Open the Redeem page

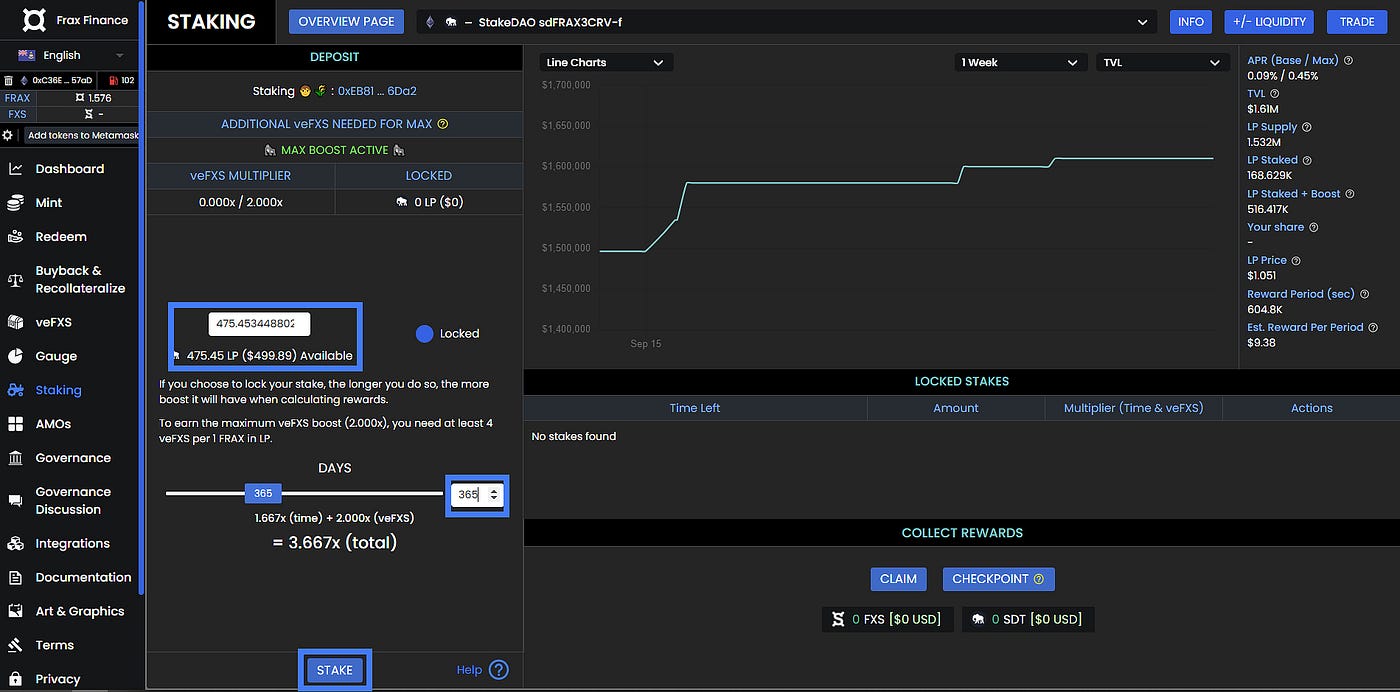61,237
